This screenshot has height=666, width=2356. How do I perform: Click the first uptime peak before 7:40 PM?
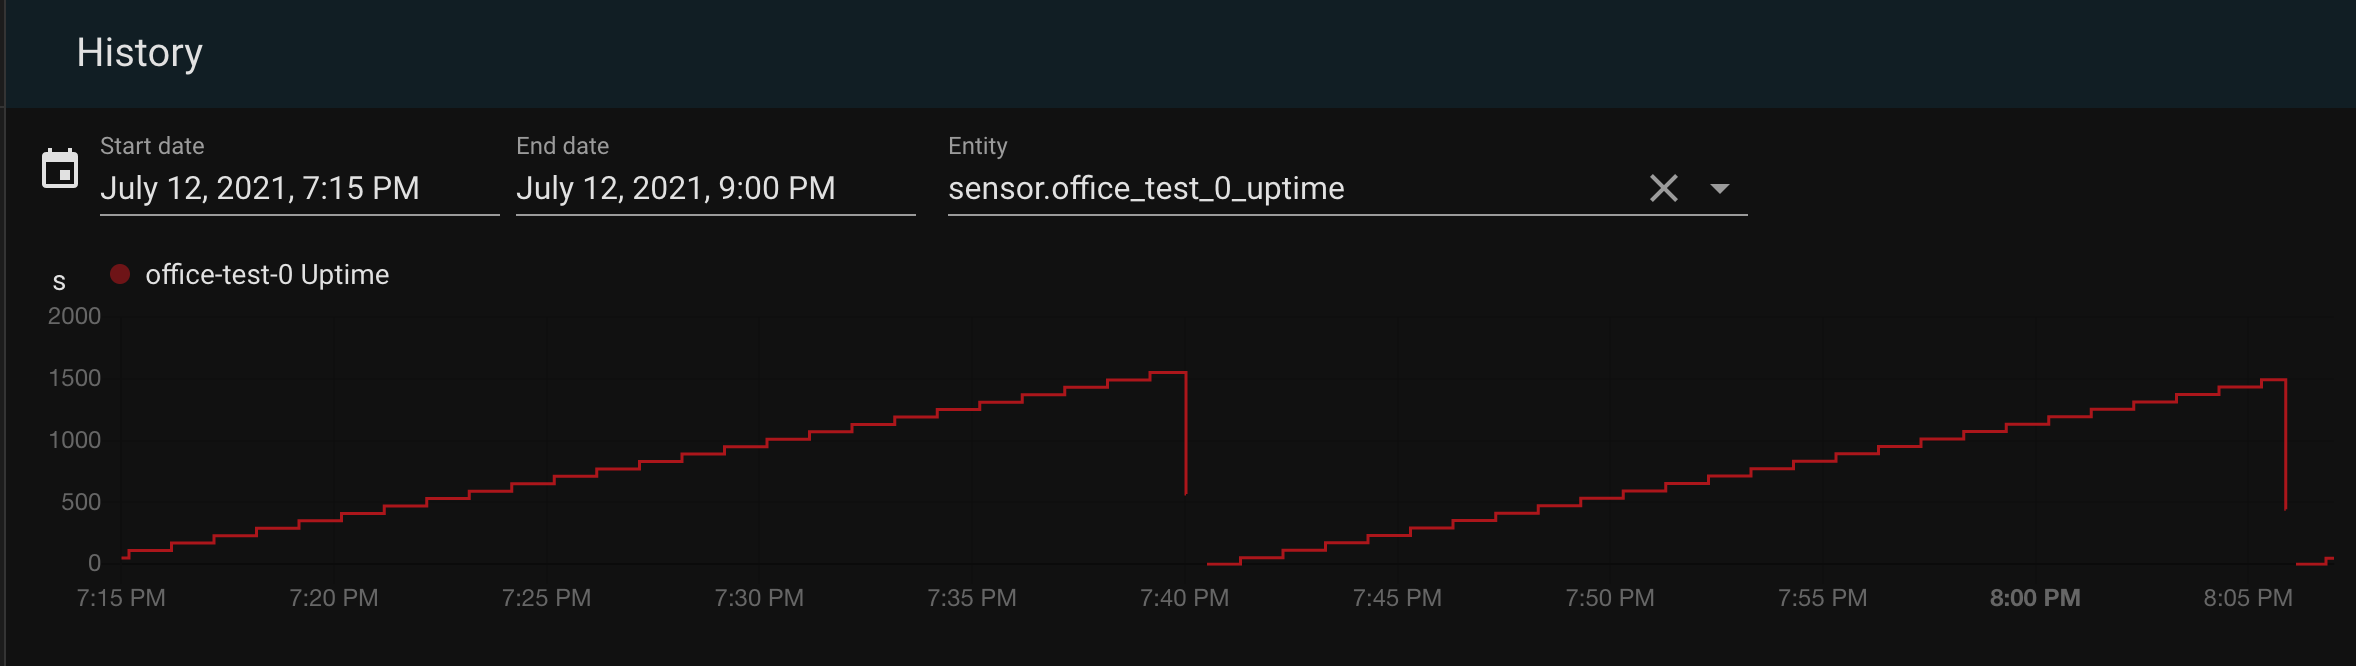(x=1168, y=373)
